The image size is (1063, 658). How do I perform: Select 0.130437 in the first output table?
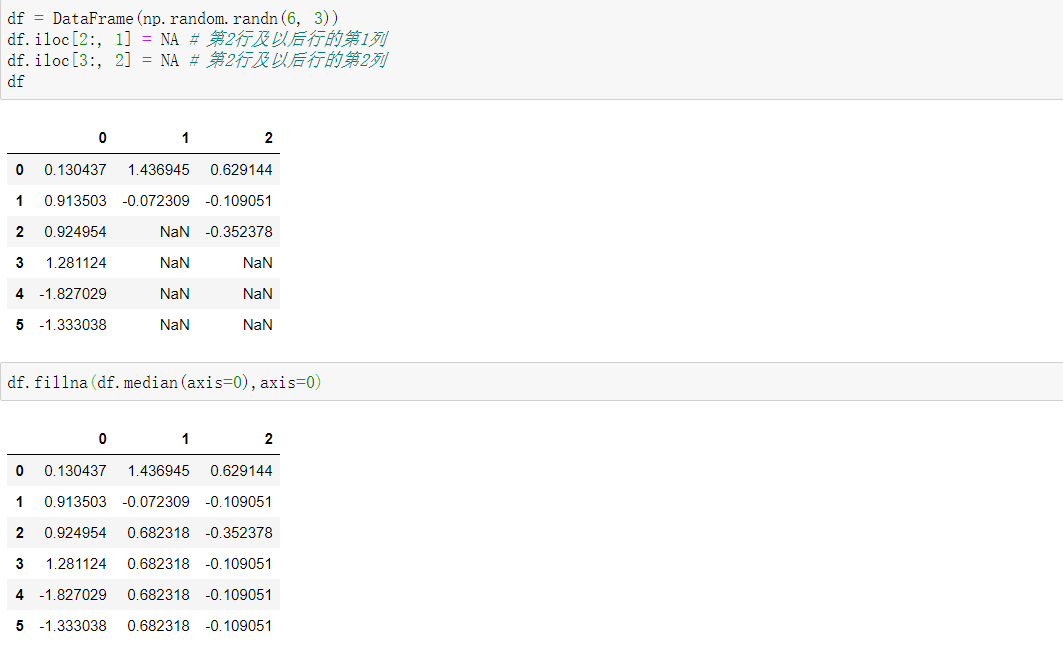pyautogui.click(x=75, y=169)
